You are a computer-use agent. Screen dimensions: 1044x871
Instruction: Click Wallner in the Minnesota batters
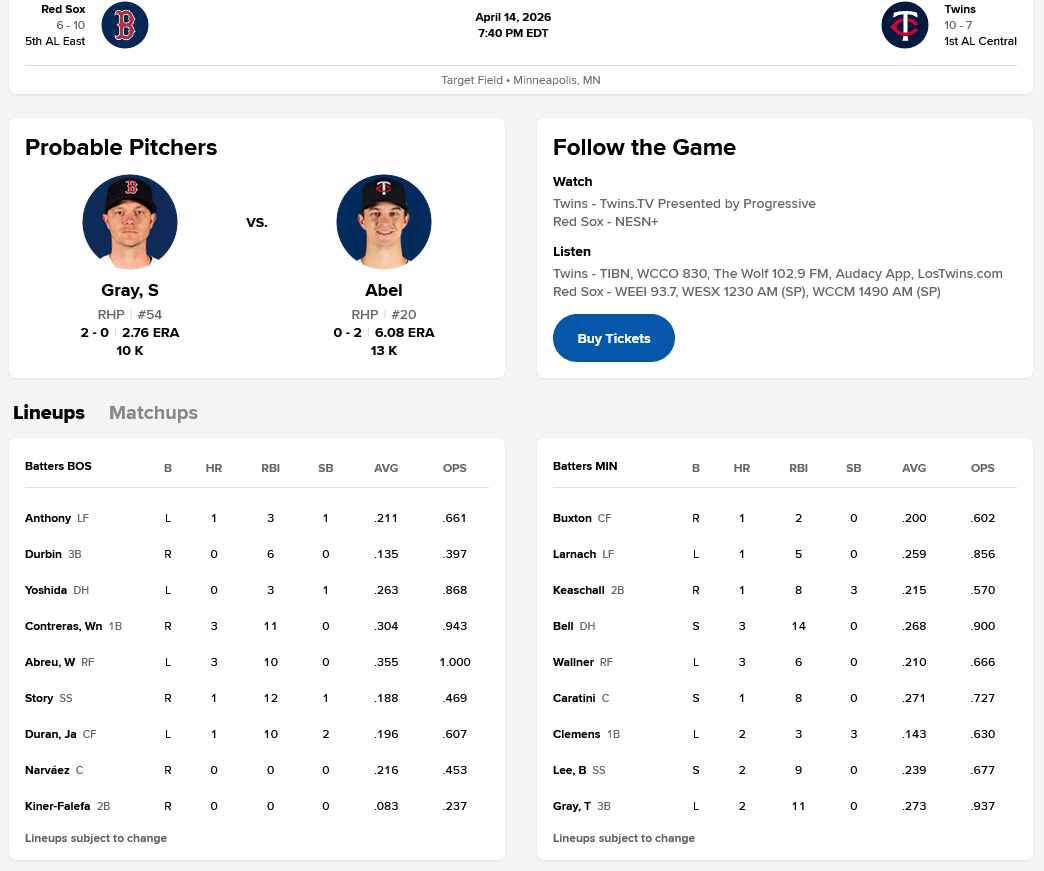[573, 662]
